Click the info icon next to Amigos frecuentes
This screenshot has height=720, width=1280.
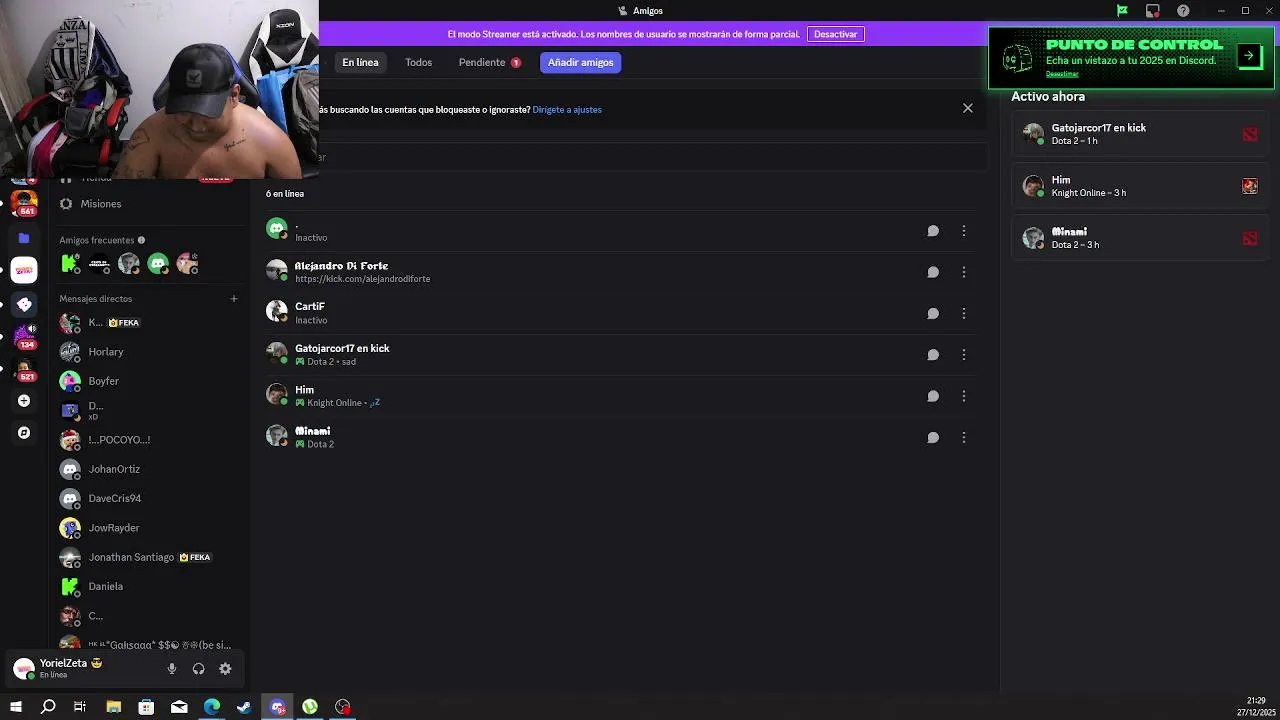click(141, 240)
